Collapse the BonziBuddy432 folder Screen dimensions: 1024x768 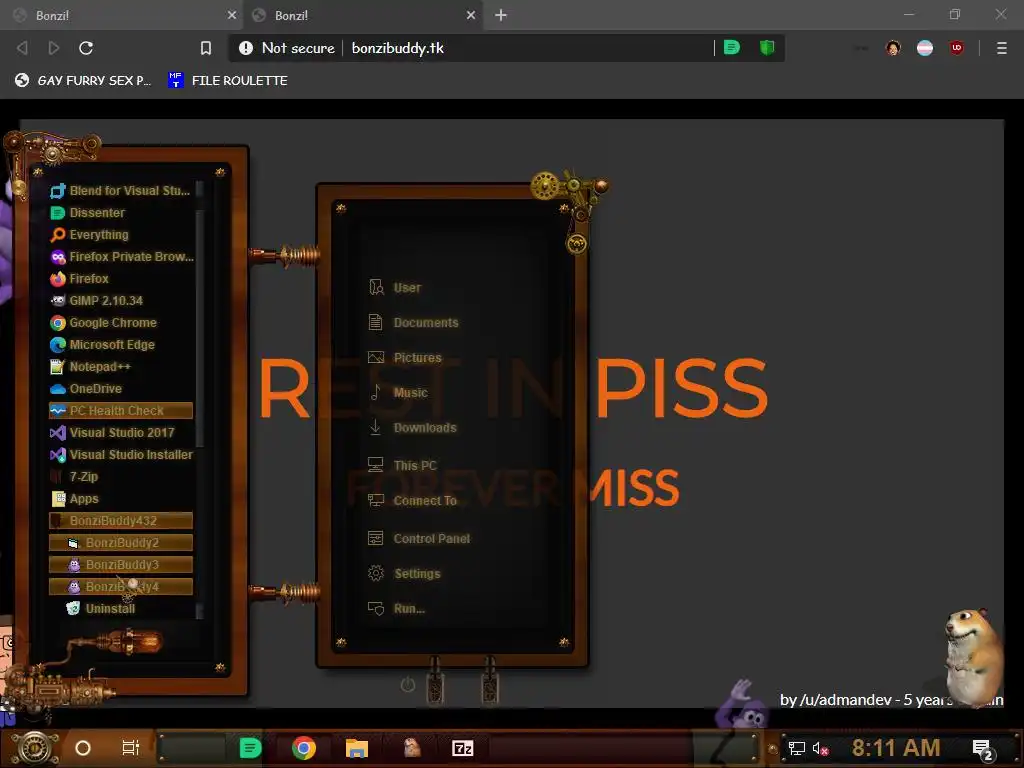(x=120, y=520)
